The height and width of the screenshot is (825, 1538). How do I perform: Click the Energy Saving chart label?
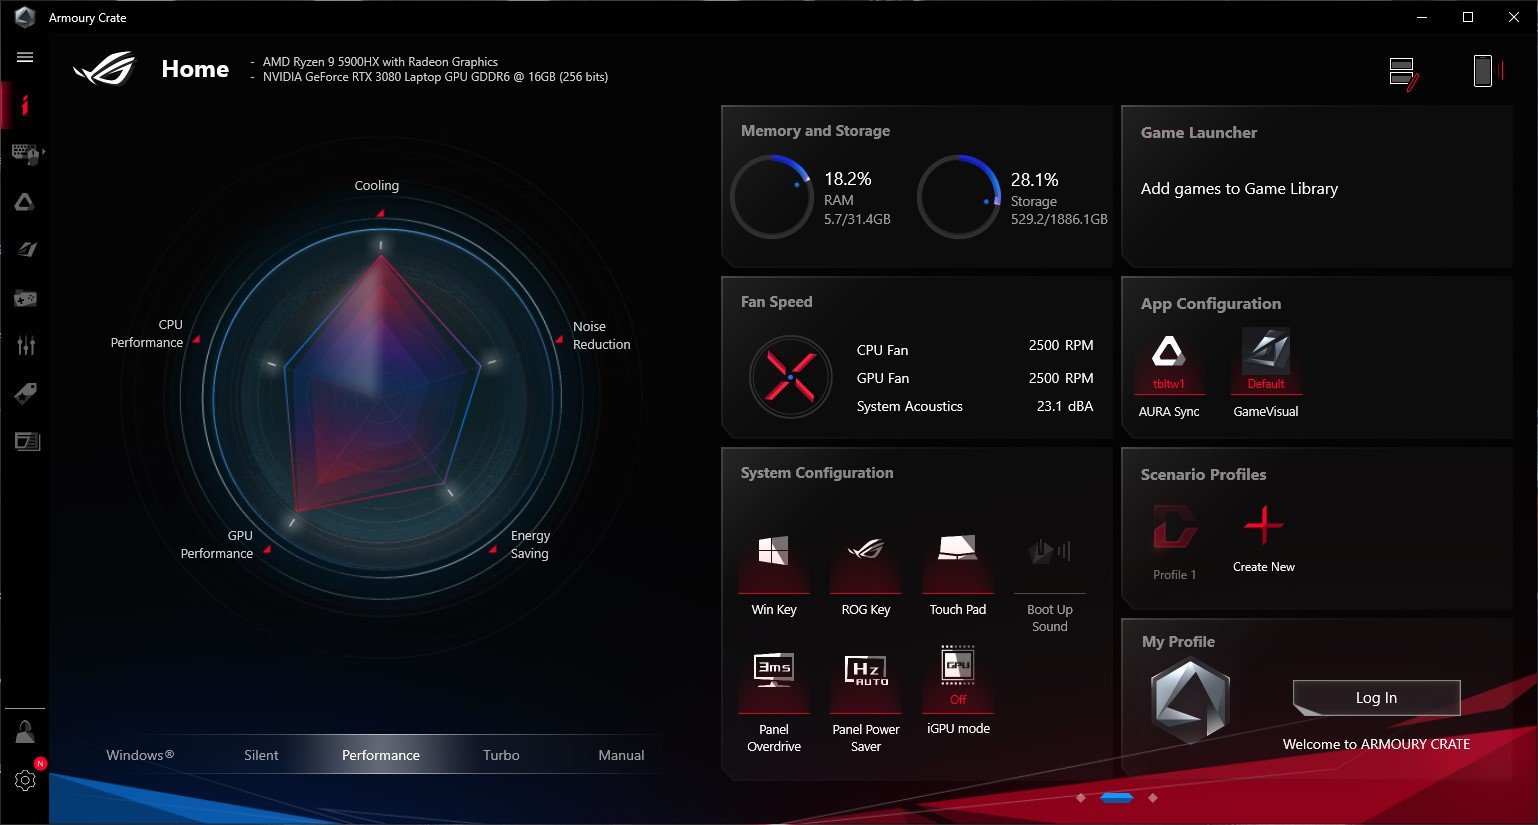[x=530, y=544]
